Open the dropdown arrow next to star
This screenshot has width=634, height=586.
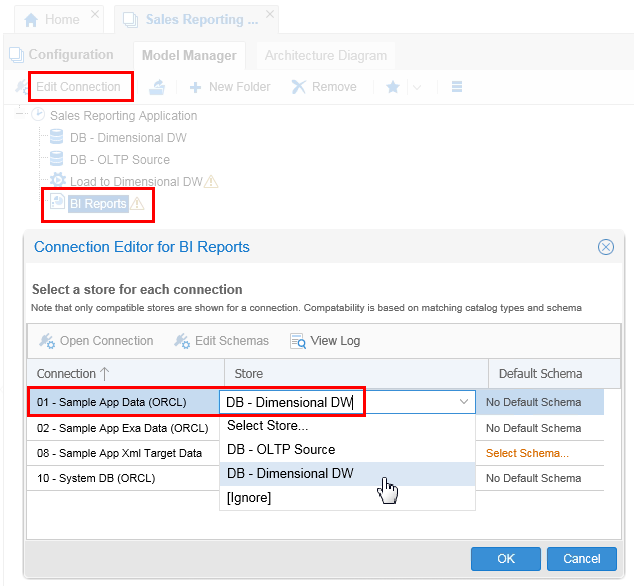(x=417, y=87)
